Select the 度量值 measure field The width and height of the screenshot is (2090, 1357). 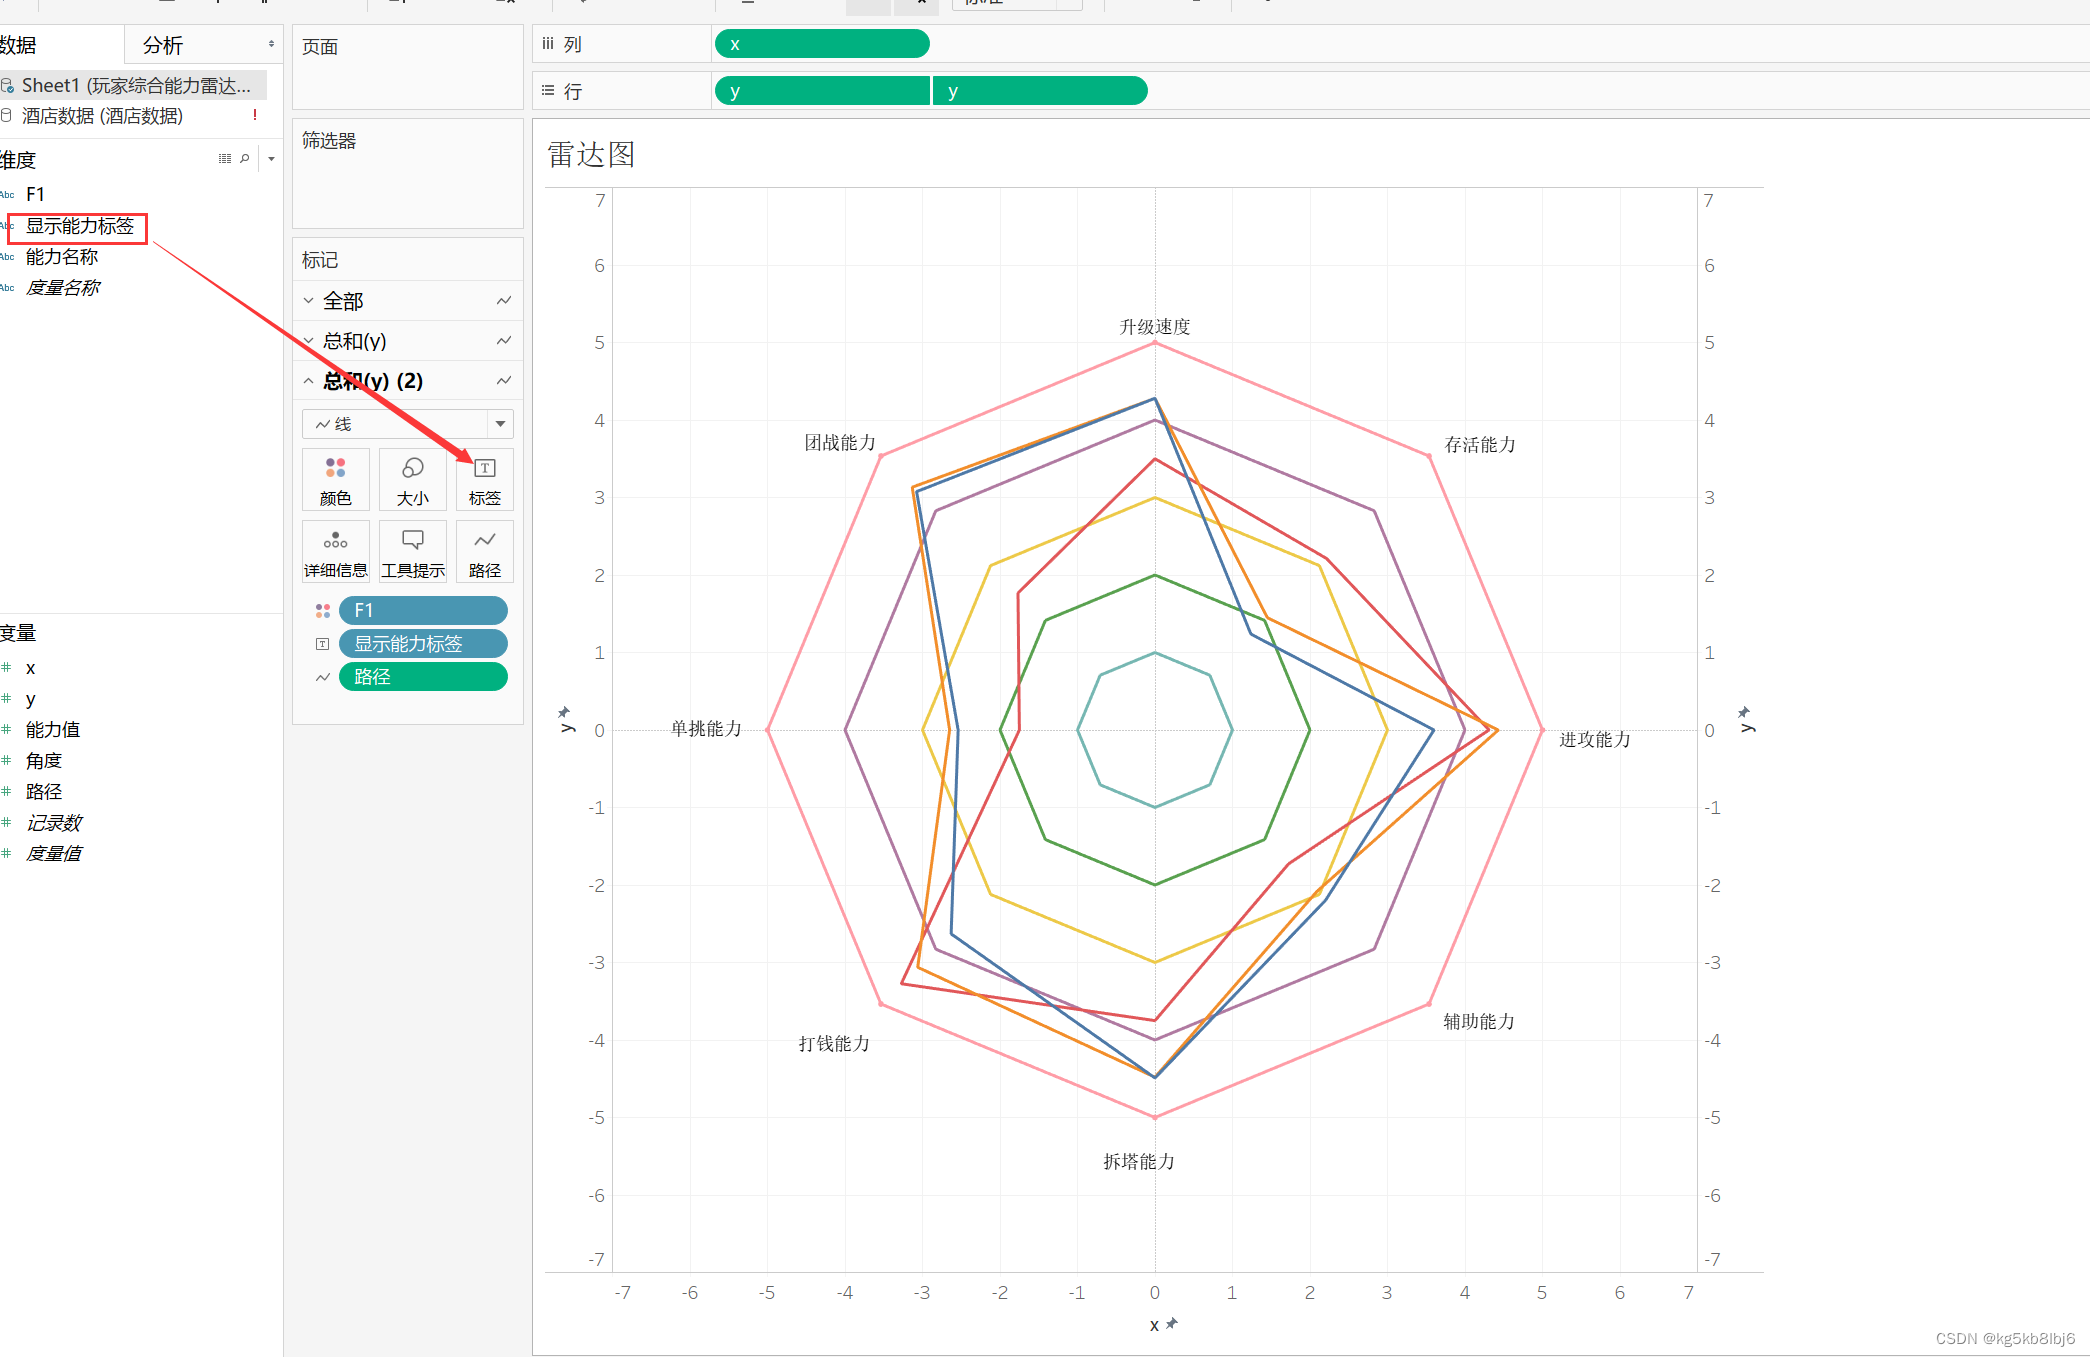click(53, 853)
